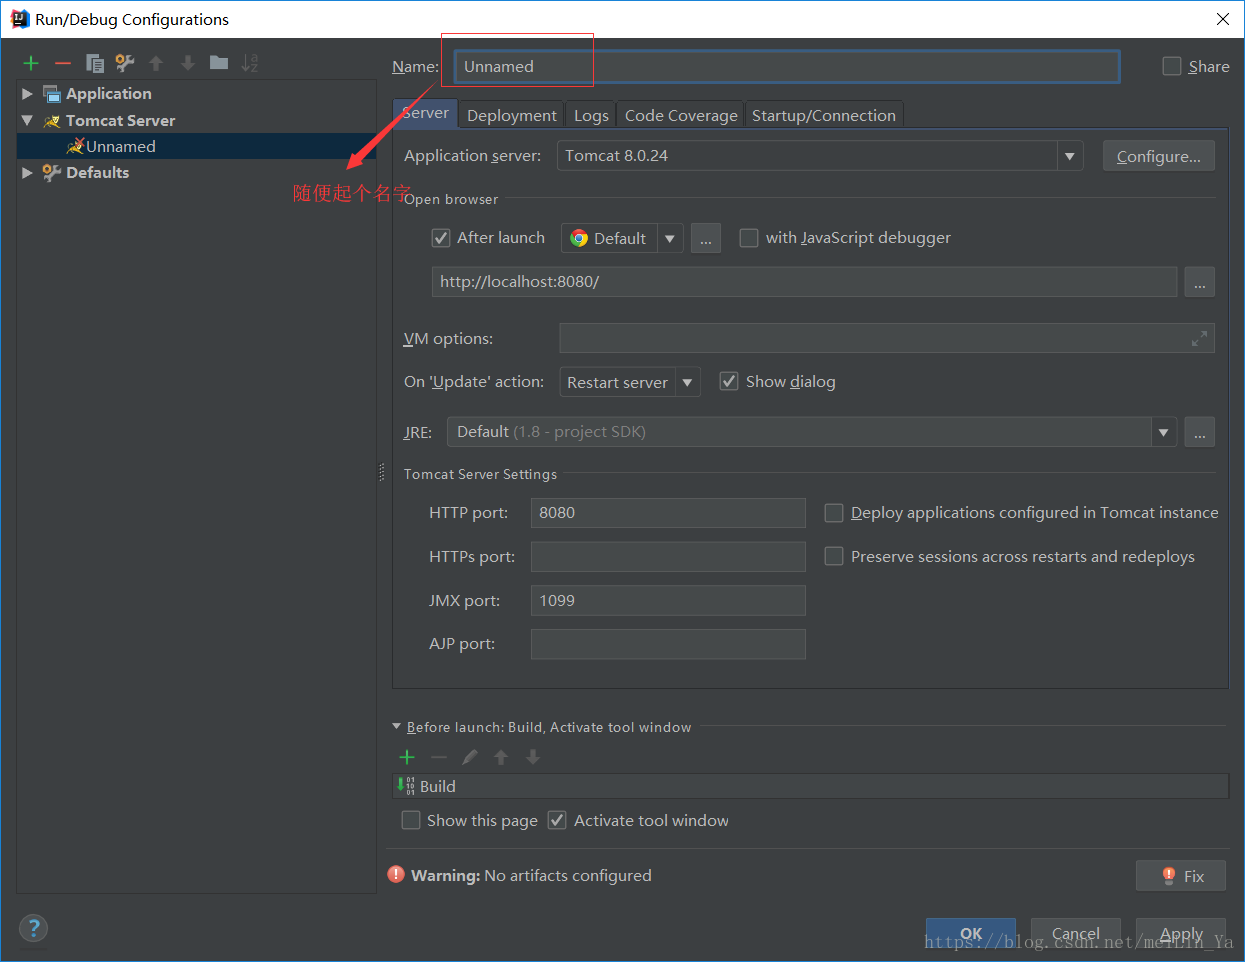Click the localhost:8080 URL field
This screenshot has height=962, width=1245.
click(804, 282)
